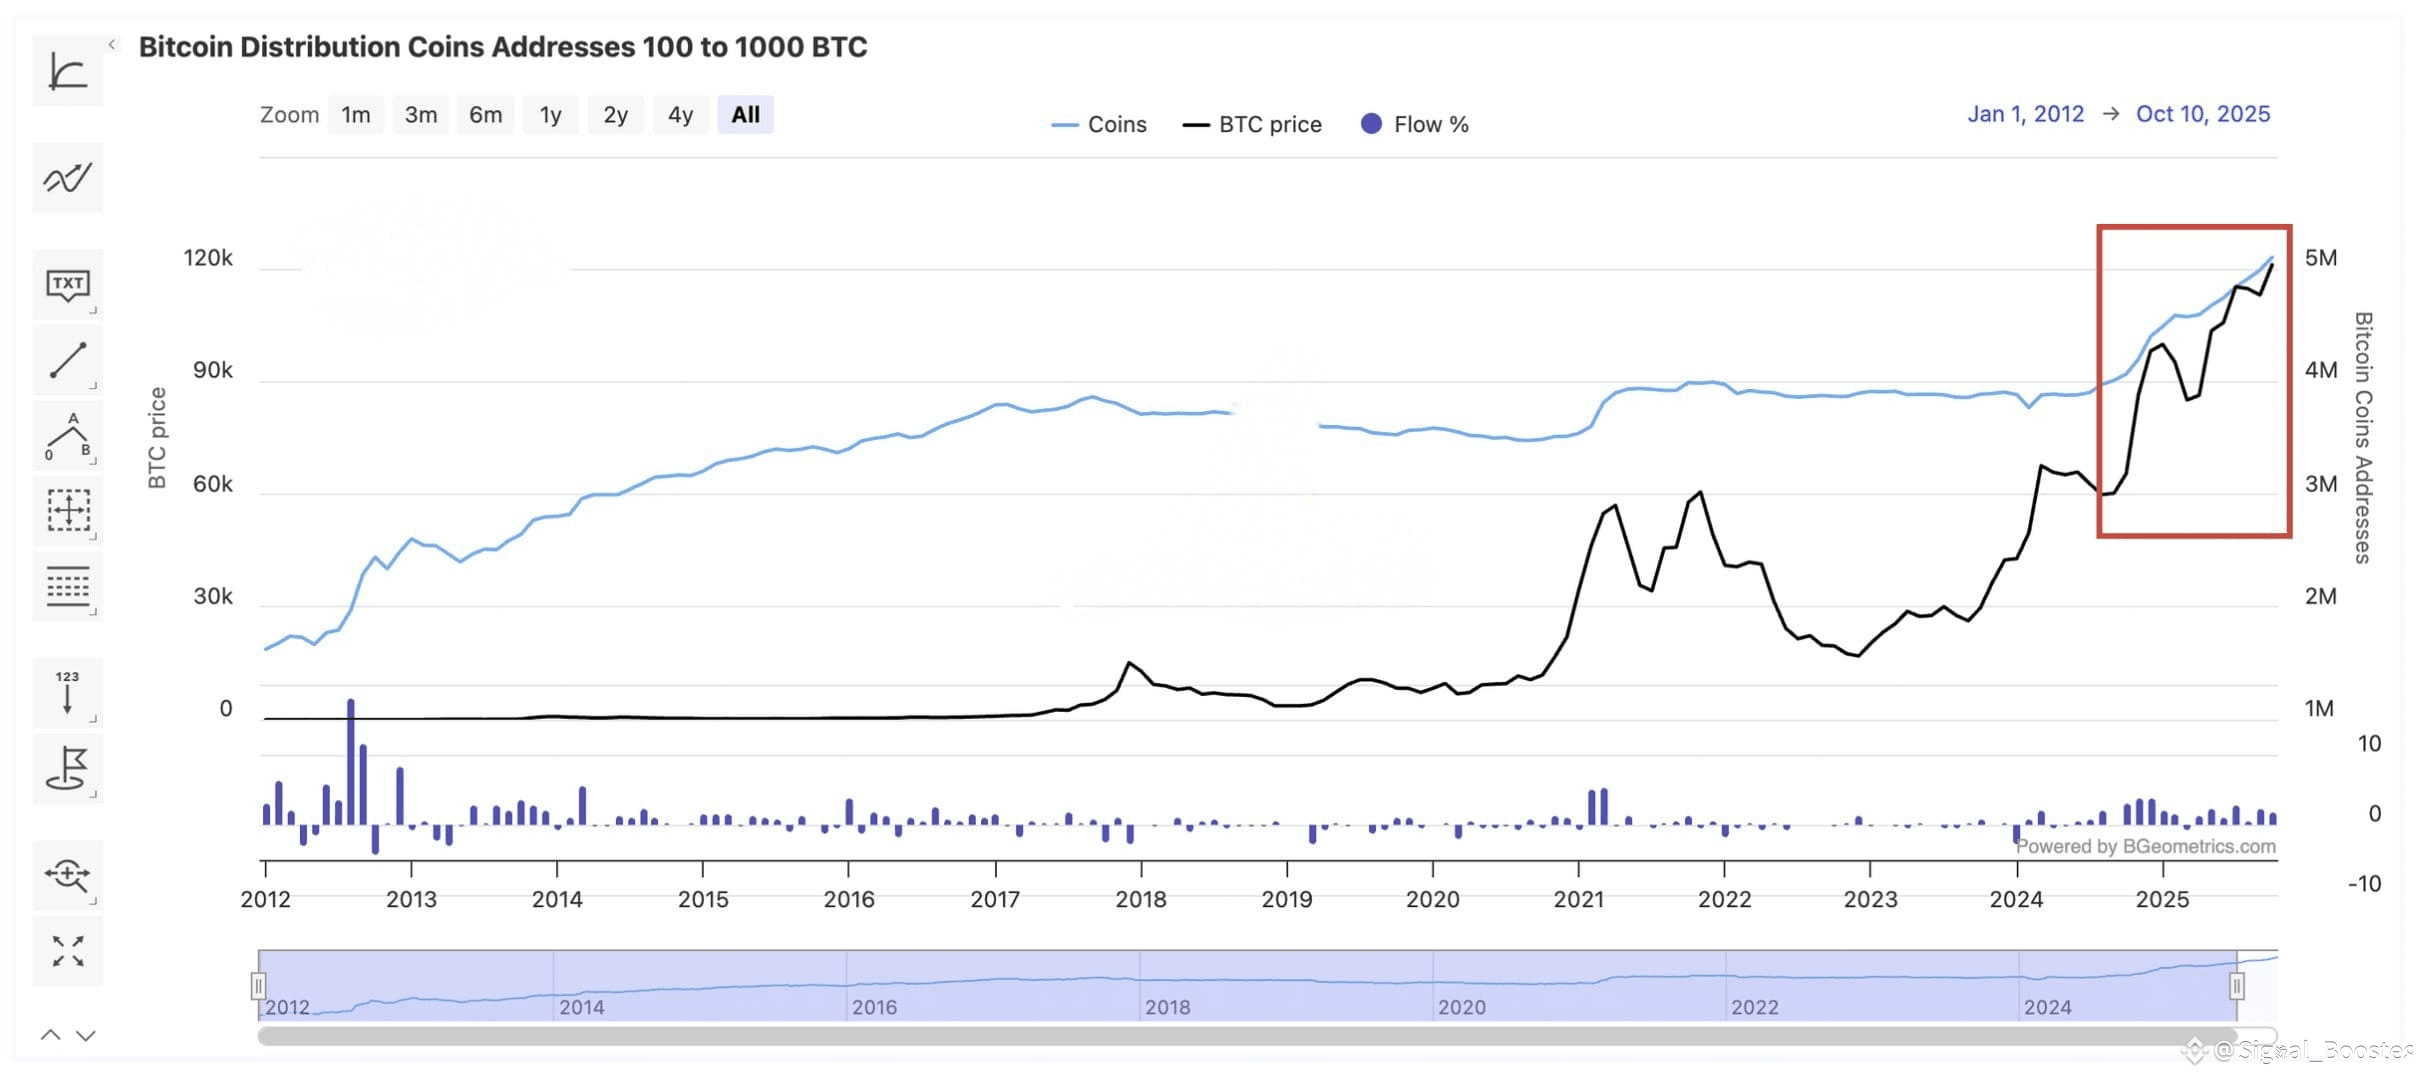This screenshot has height=1076, width=2420.
Task: Select the dashed-box measure tool
Action: 68,511
